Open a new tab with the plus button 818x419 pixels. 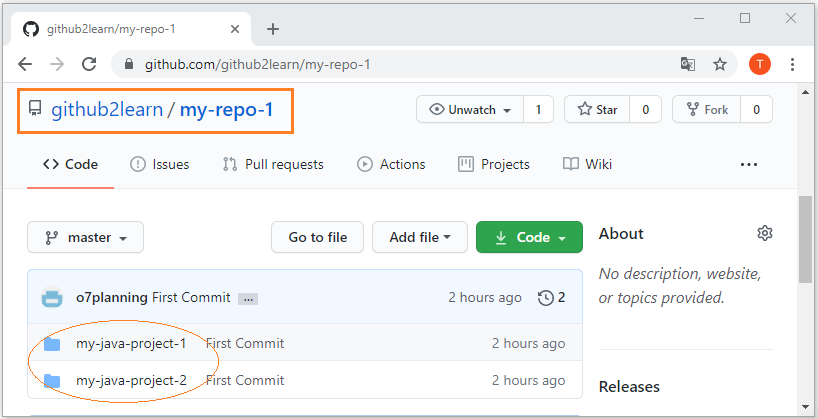[x=273, y=29]
